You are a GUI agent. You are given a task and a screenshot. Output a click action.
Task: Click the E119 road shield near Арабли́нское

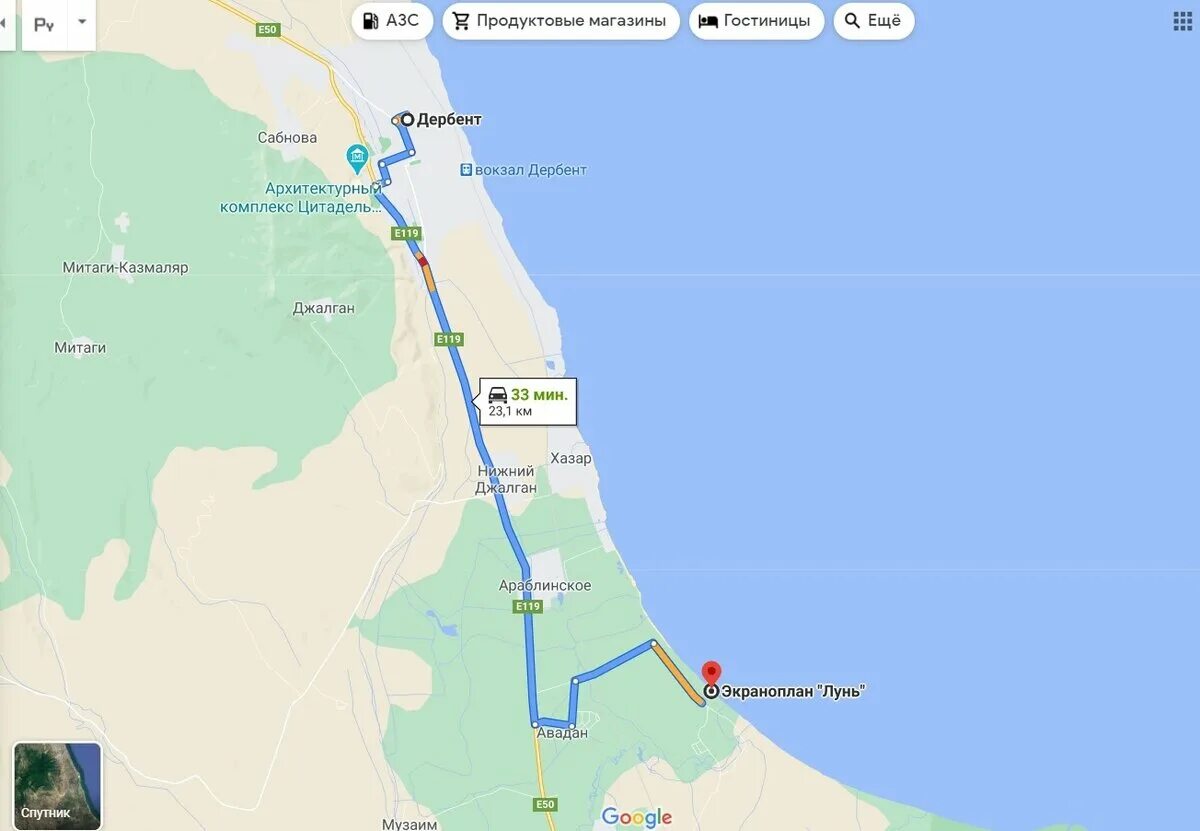(x=529, y=606)
